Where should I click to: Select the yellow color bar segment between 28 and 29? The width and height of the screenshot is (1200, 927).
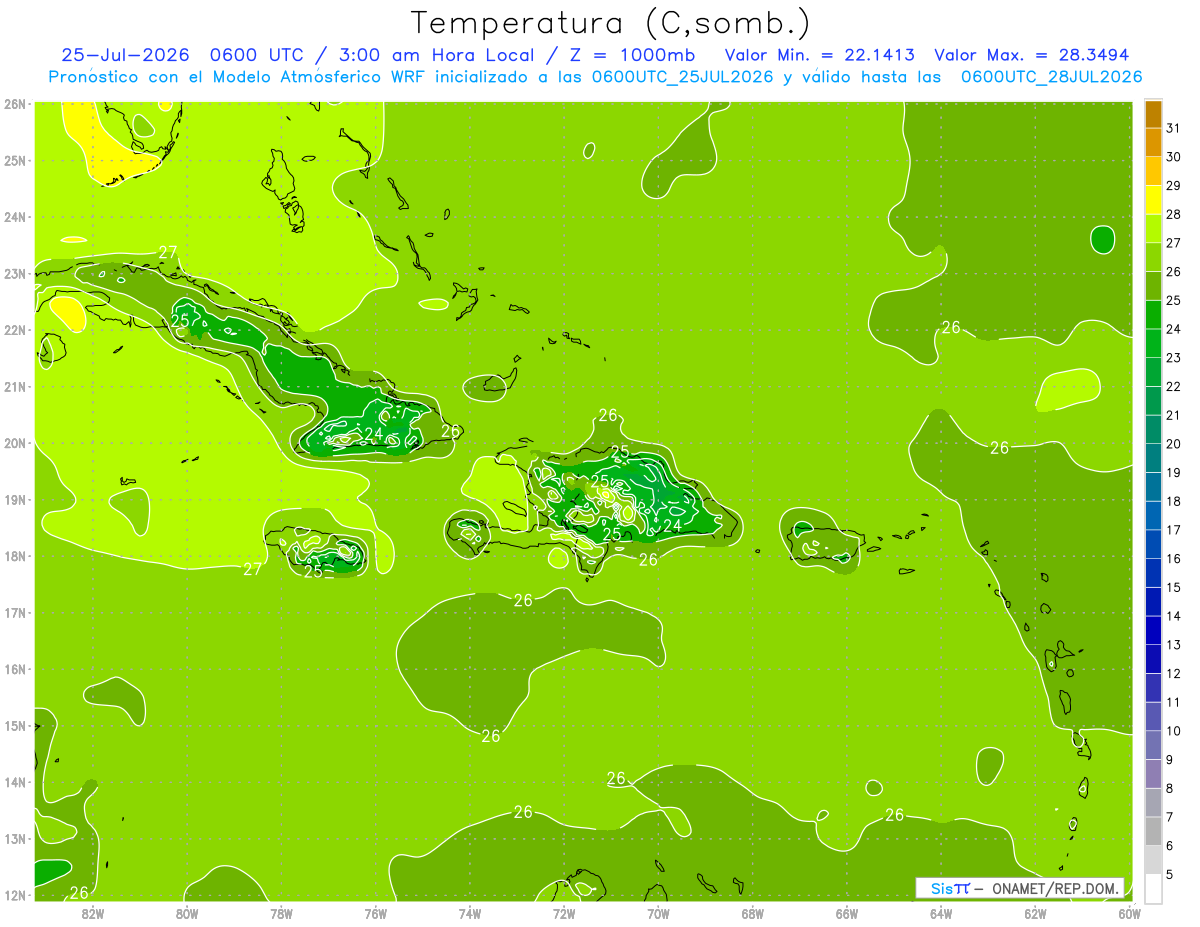click(1153, 200)
